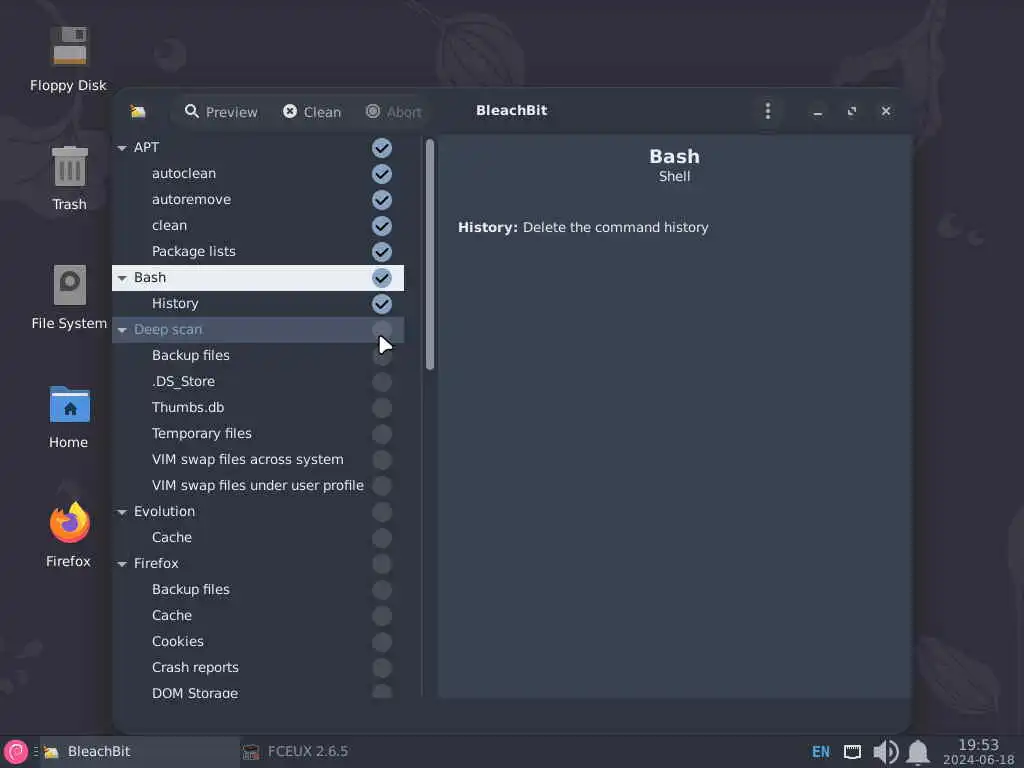Select the DOM Storage row
This screenshot has width=1024, height=768.
click(258, 692)
